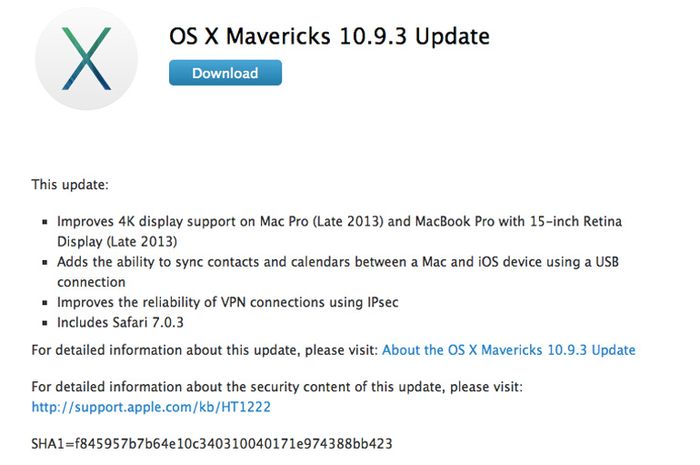700x465 pixels.
Task: Click the wrapped 'Display (Late 2013)' text
Action: coord(117,241)
